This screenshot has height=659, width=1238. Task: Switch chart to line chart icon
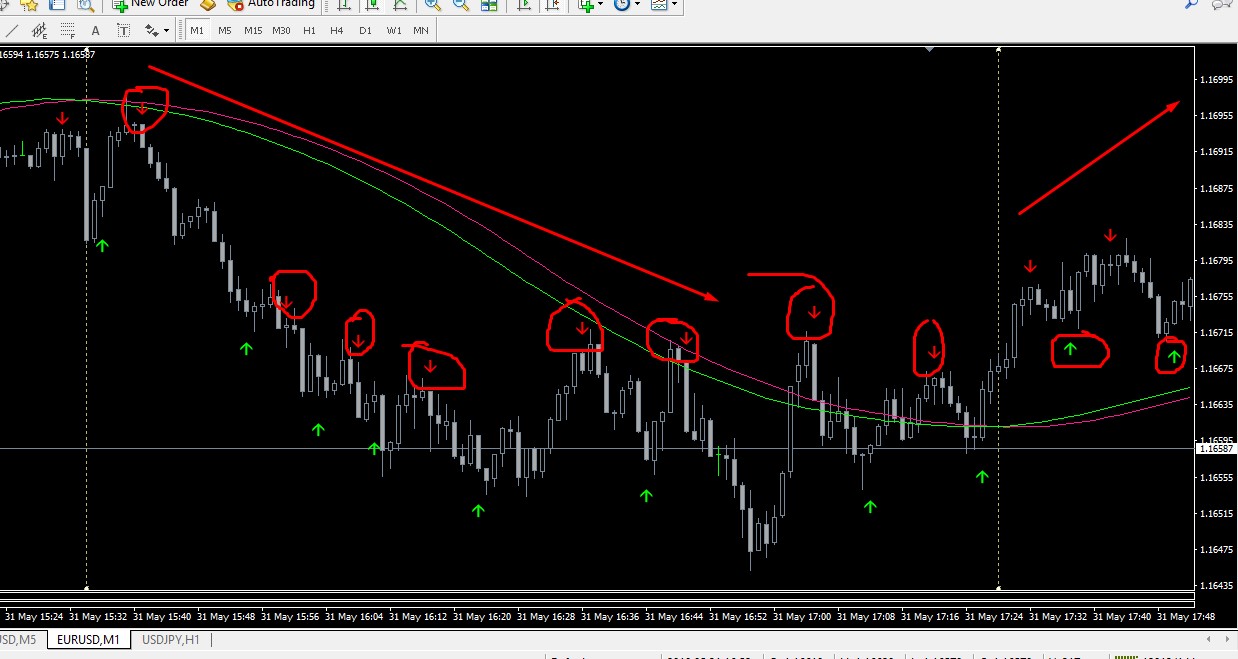[x=400, y=4]
